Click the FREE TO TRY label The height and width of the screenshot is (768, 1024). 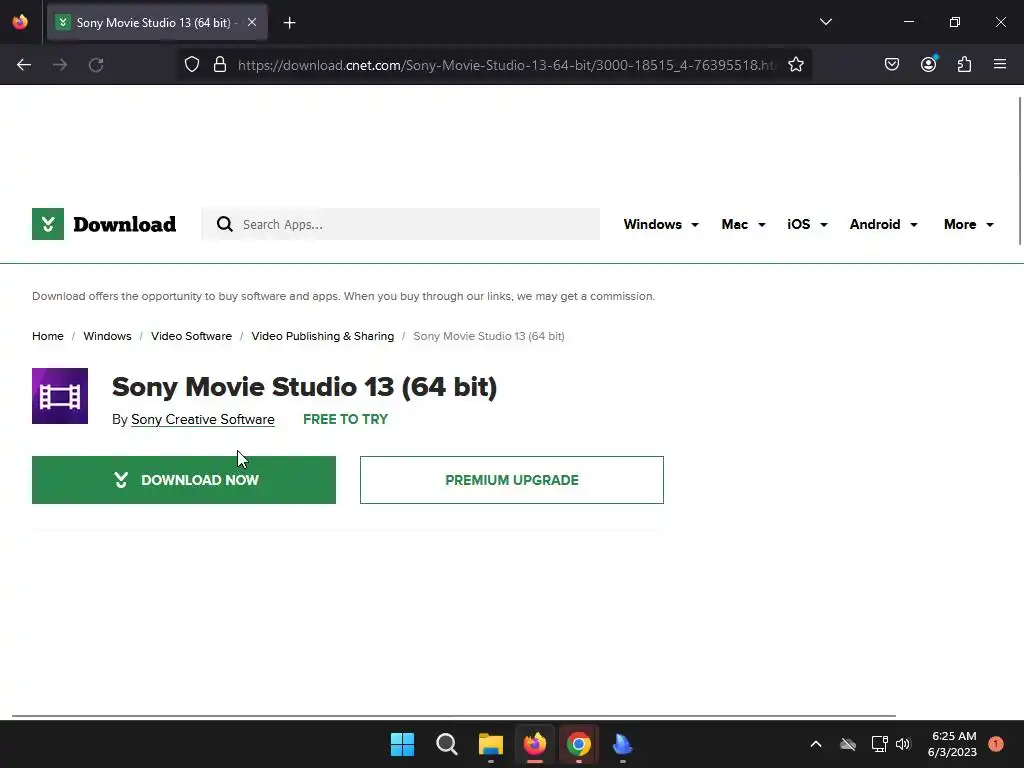[345, 419]
